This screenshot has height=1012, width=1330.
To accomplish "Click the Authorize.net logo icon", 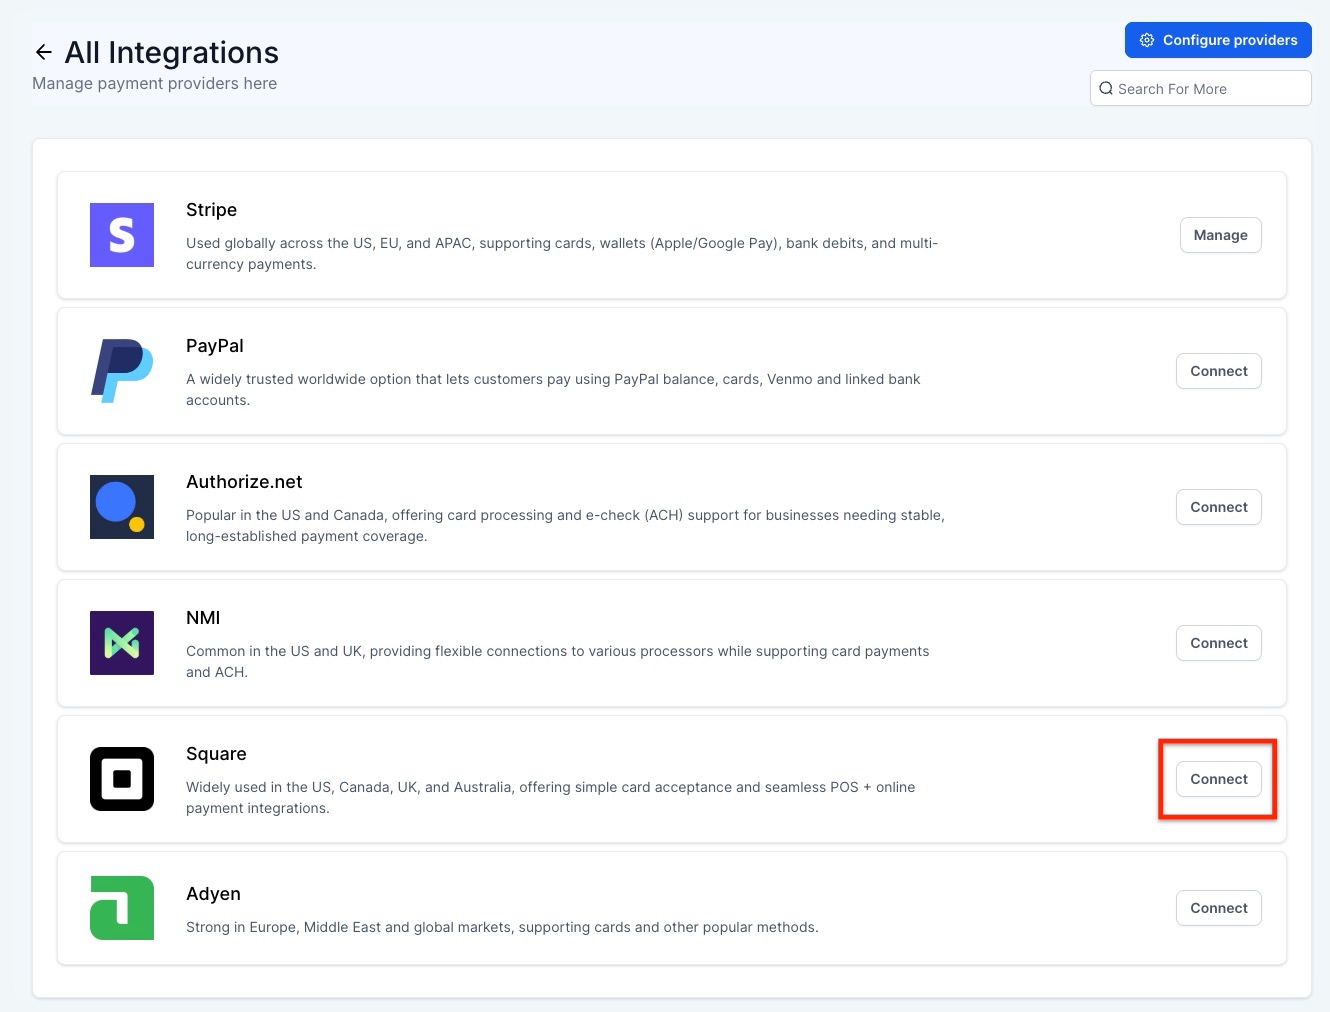I will [x=122, y=507].
